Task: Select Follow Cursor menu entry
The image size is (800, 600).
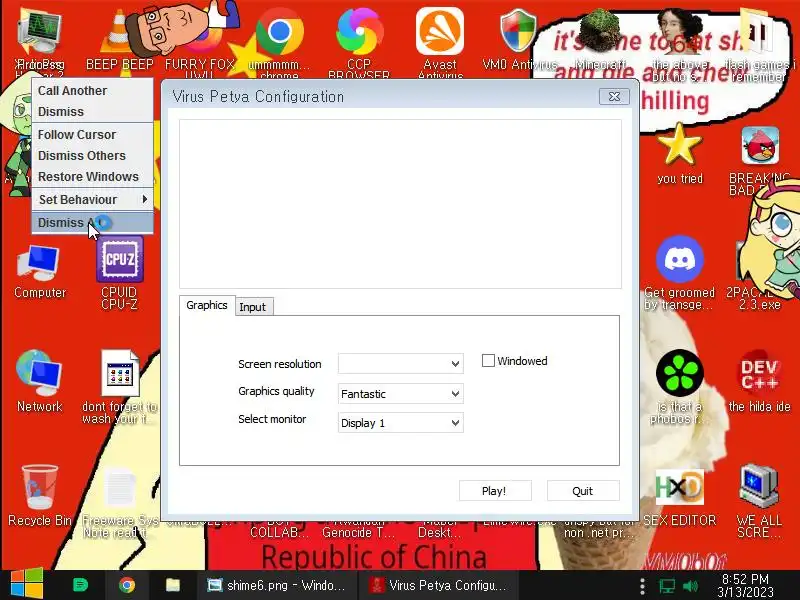Action: [92, 135]
